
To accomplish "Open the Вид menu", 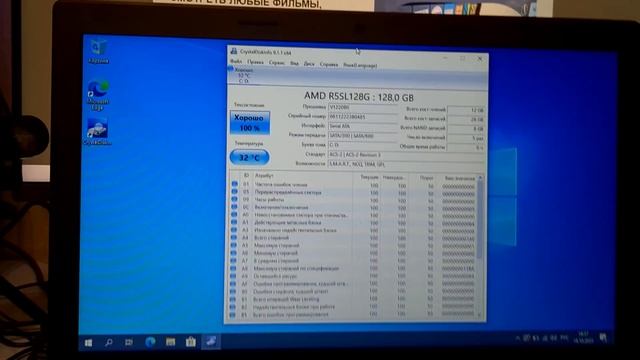I will 294,63.
